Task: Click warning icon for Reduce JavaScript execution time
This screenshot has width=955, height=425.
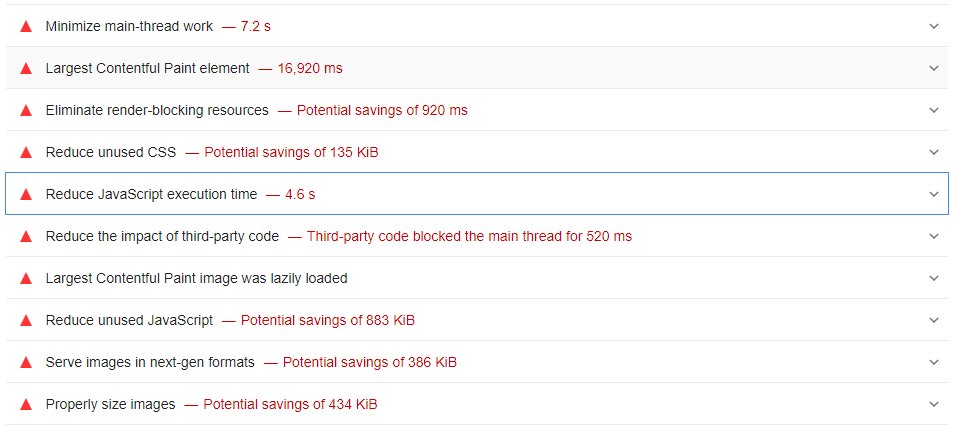Action: [x=26, y=194]
